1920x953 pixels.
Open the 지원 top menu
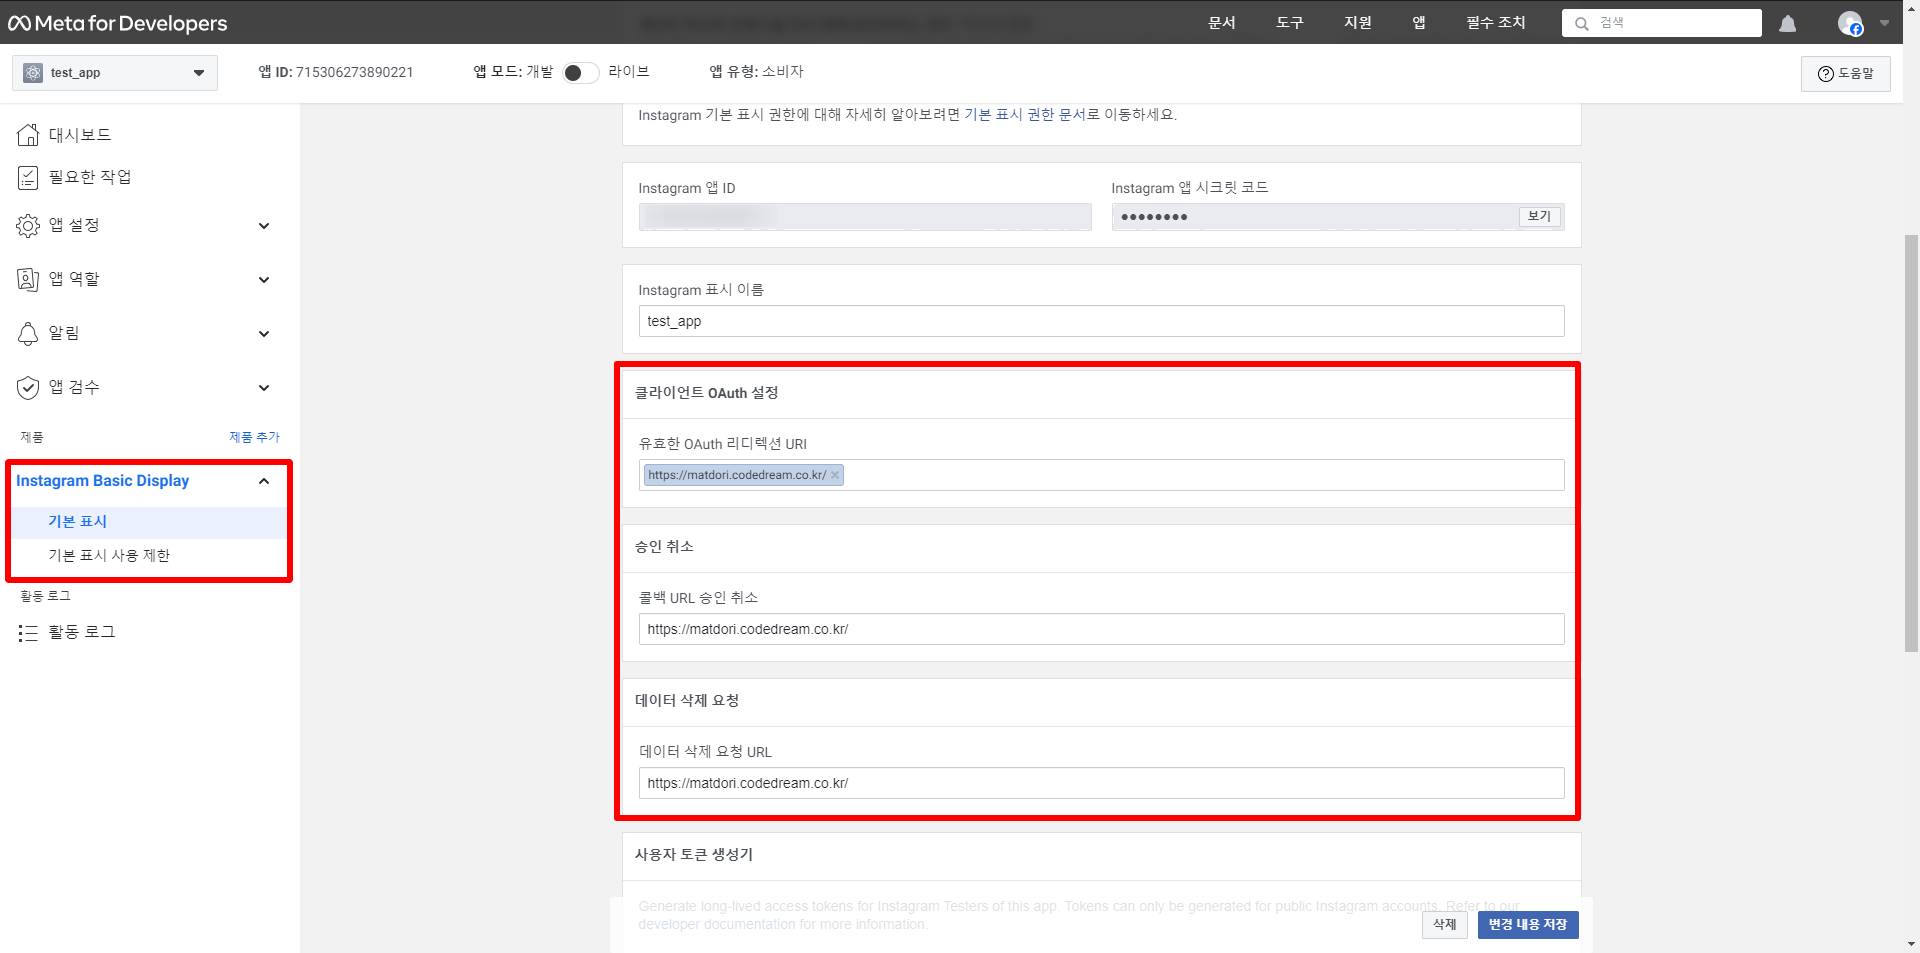1358,23
